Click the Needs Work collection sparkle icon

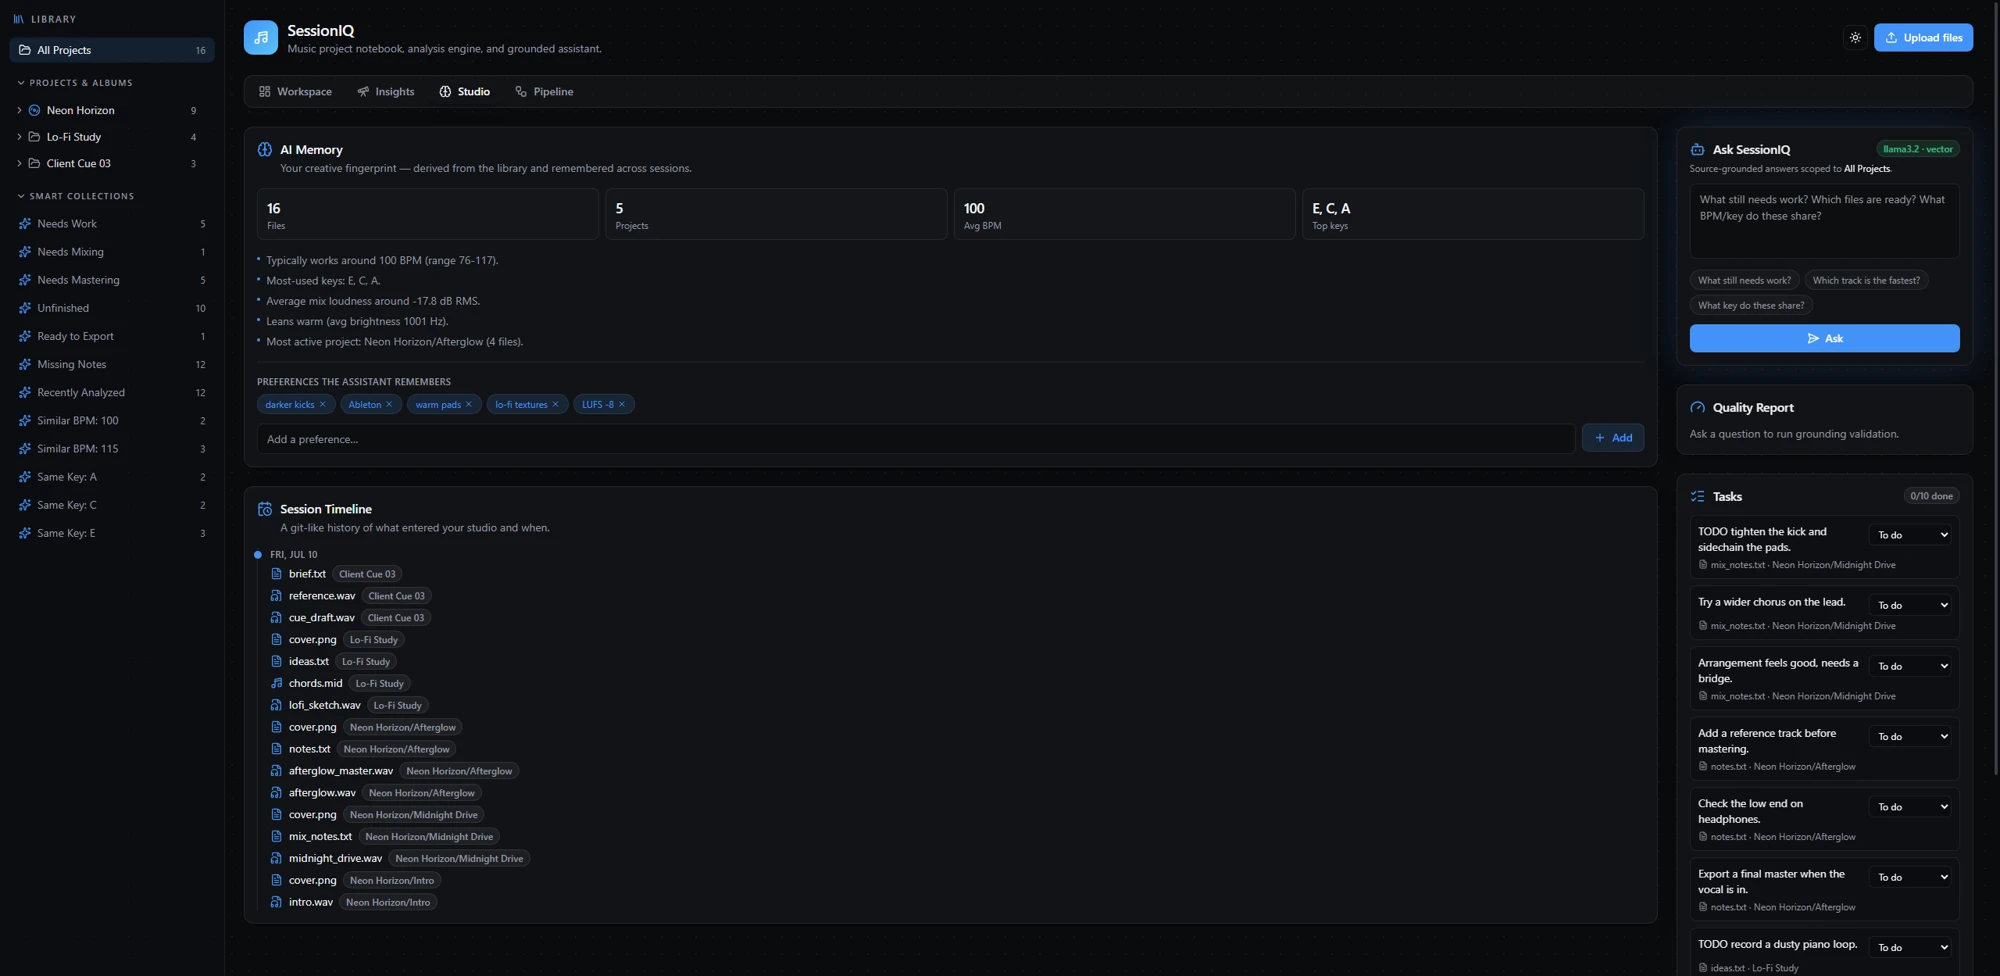tap(25, 224)
